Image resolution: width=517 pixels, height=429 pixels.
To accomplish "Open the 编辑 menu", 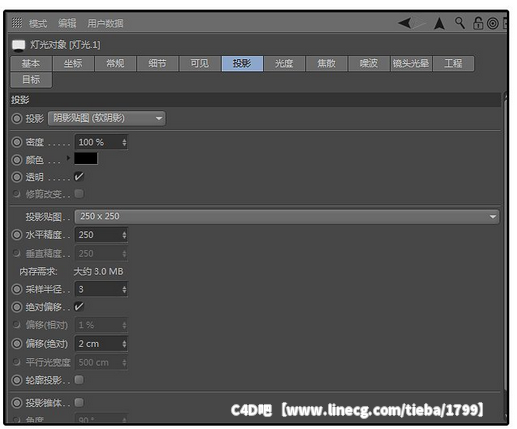I will (67, 23).
